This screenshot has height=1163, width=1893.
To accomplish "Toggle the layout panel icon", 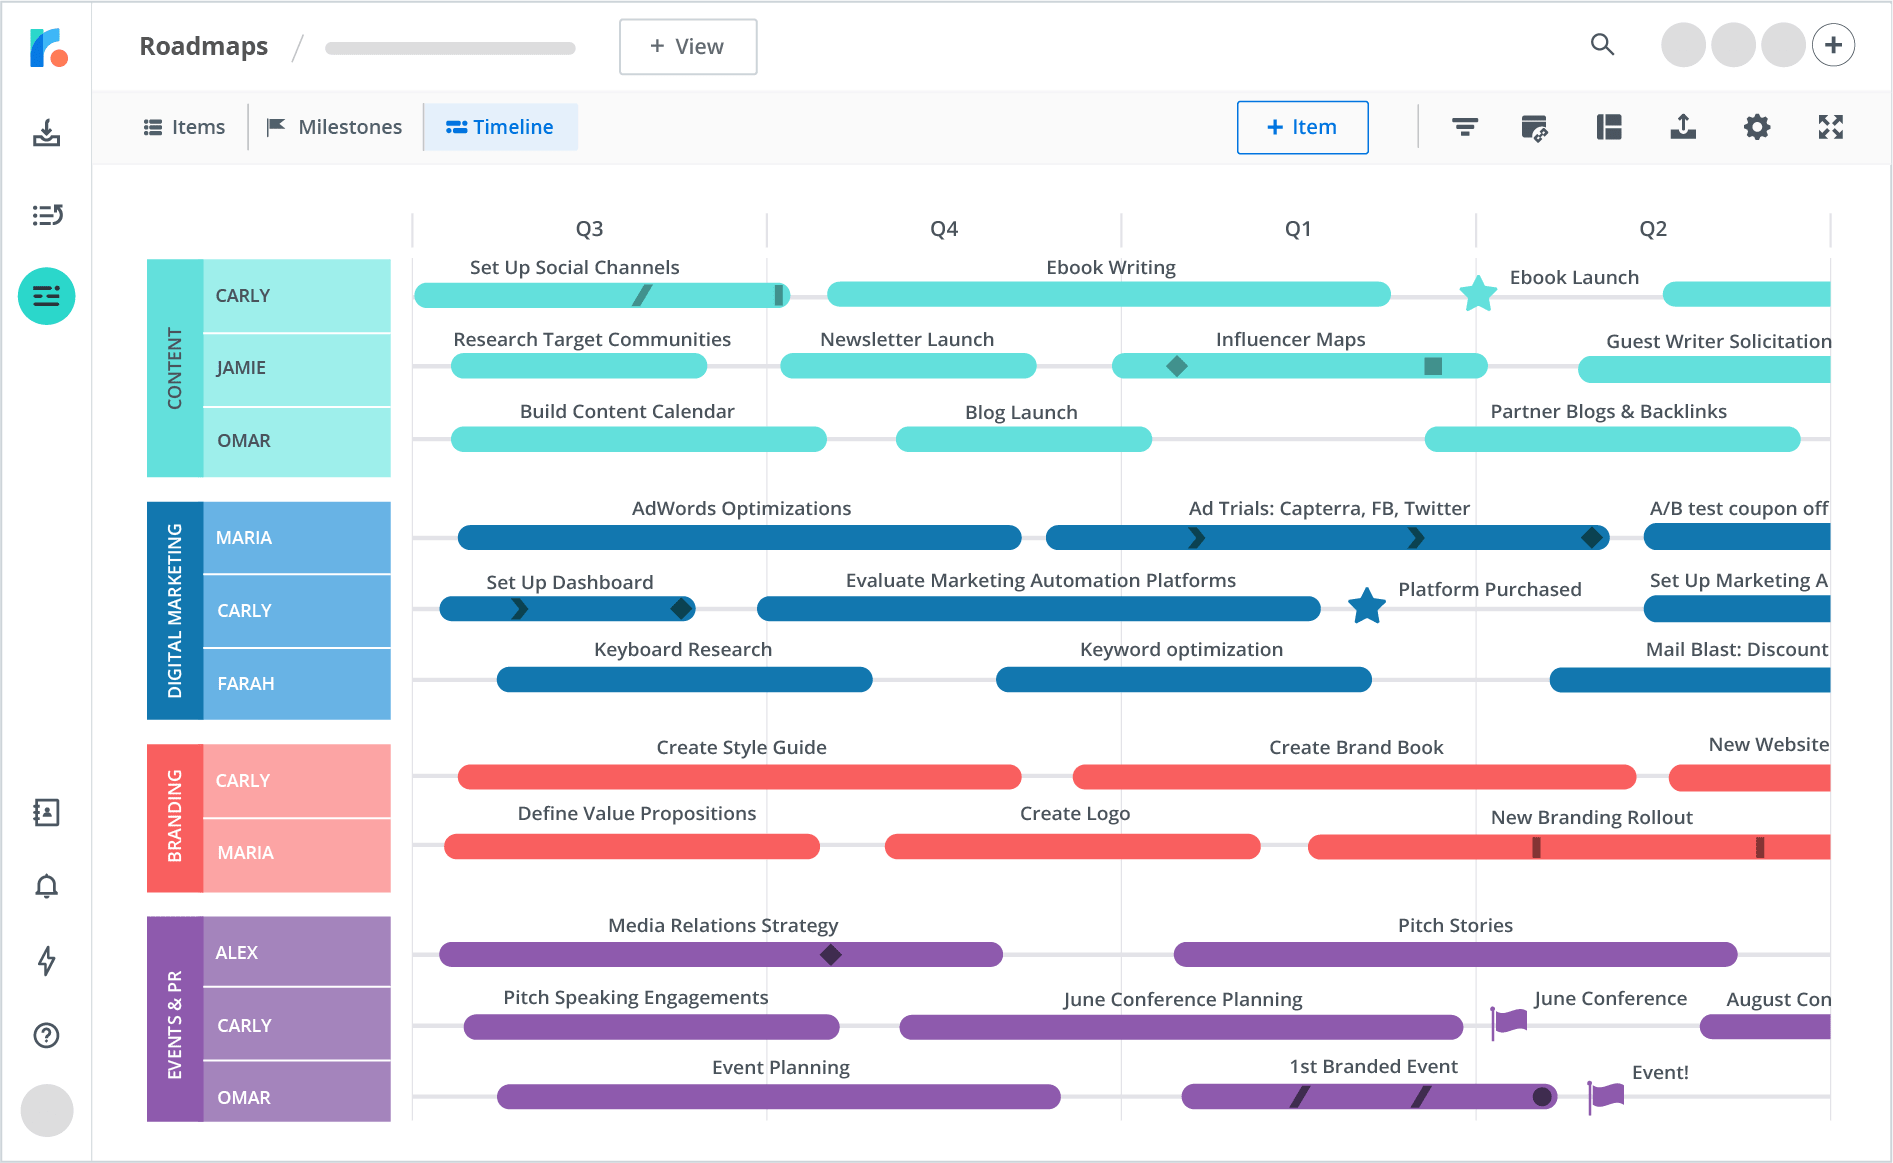I will [1608, 127].
